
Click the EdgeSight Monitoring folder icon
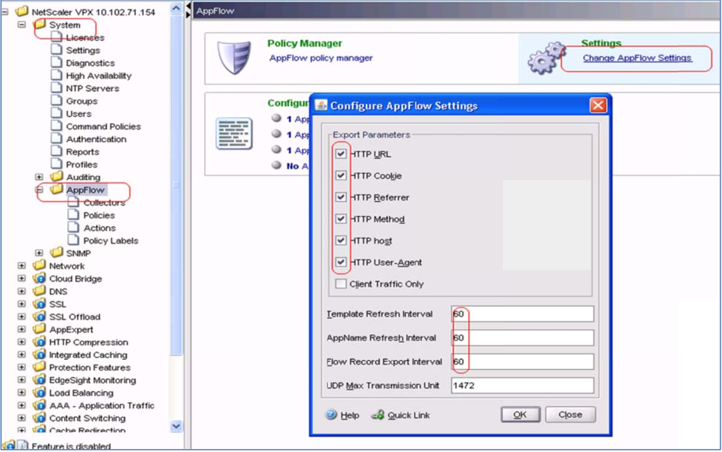[39, 380]
